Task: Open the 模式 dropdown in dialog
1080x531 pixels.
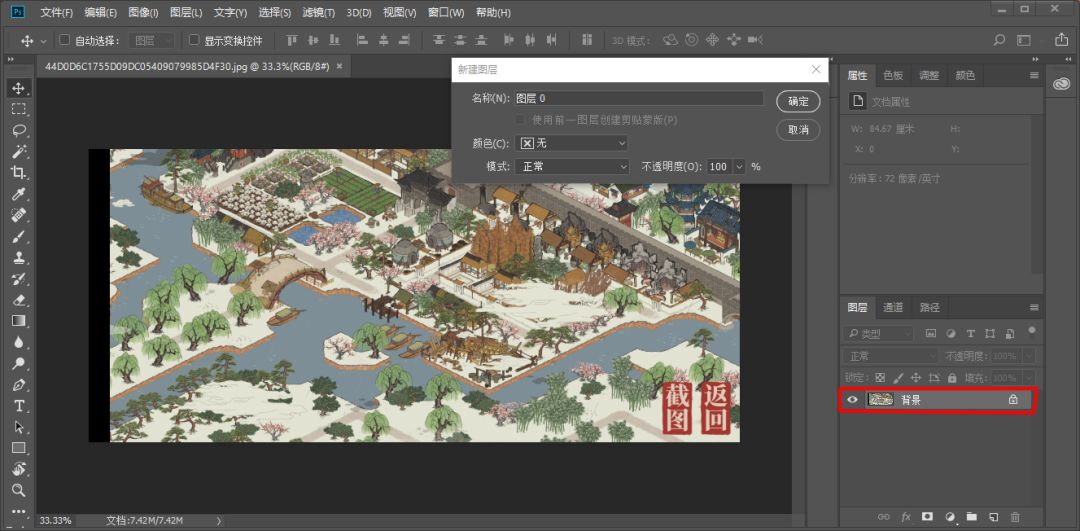Action: [x=572, y=167]
